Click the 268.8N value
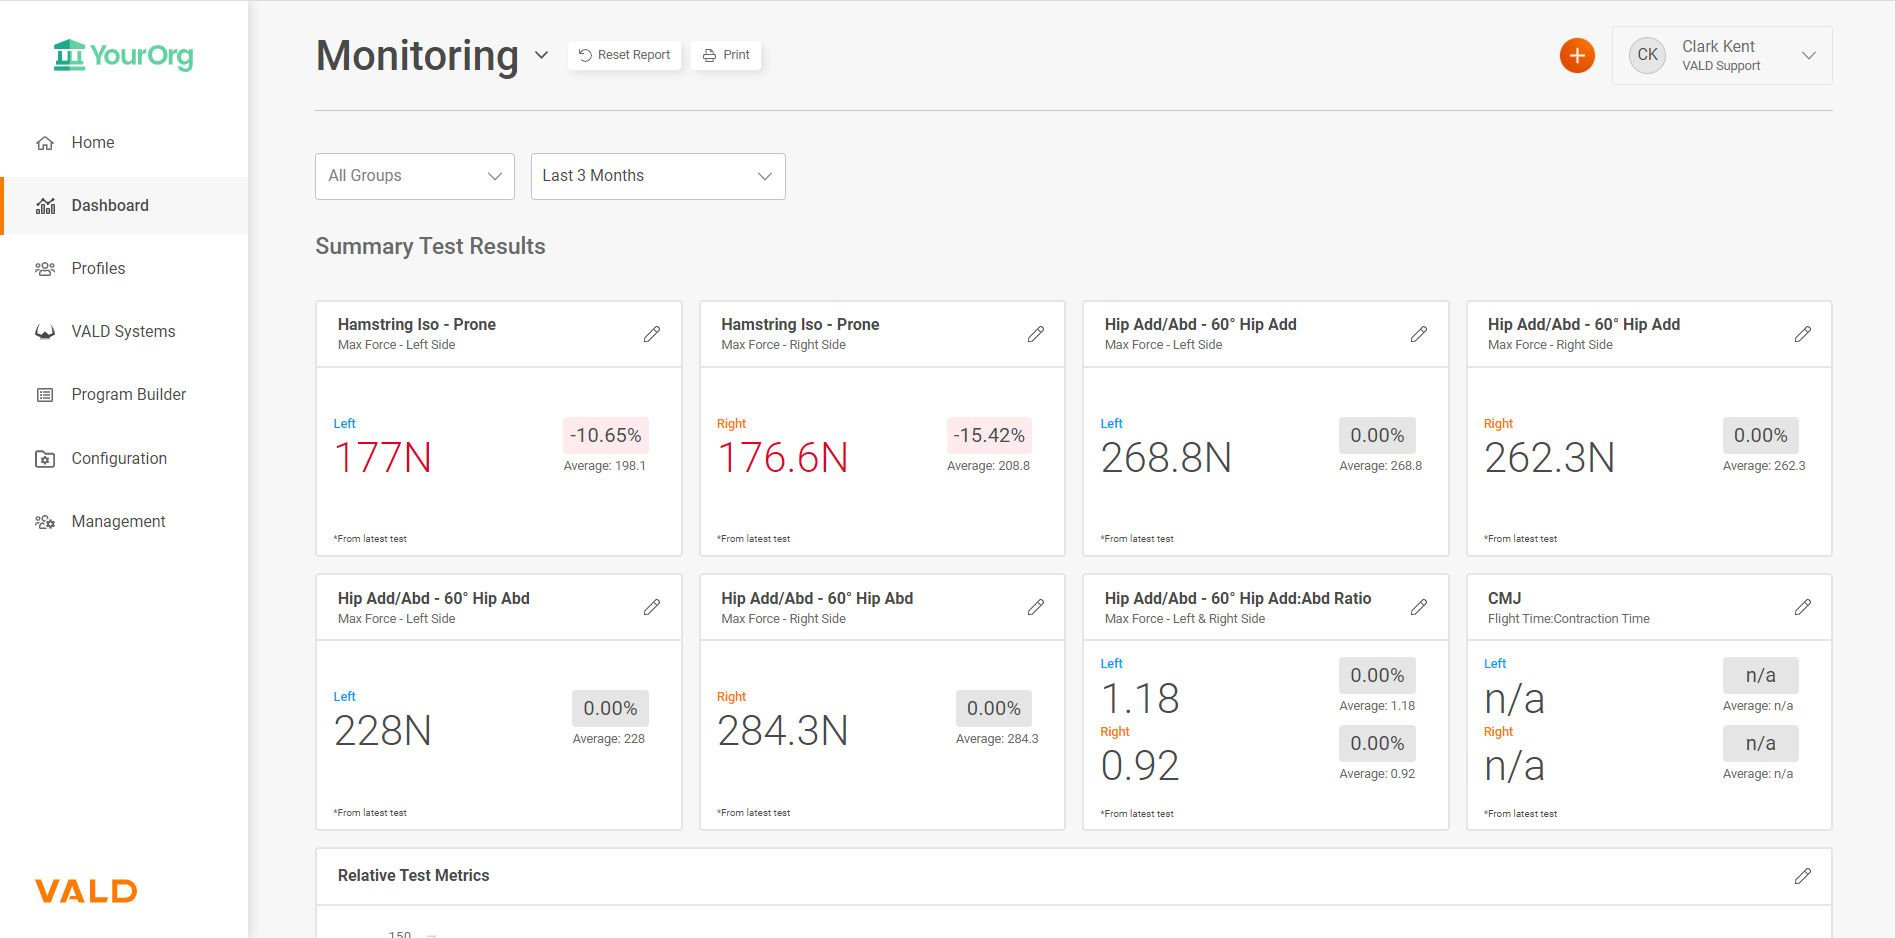The width and height of the screenshot is (1895, 938). 1166,458
